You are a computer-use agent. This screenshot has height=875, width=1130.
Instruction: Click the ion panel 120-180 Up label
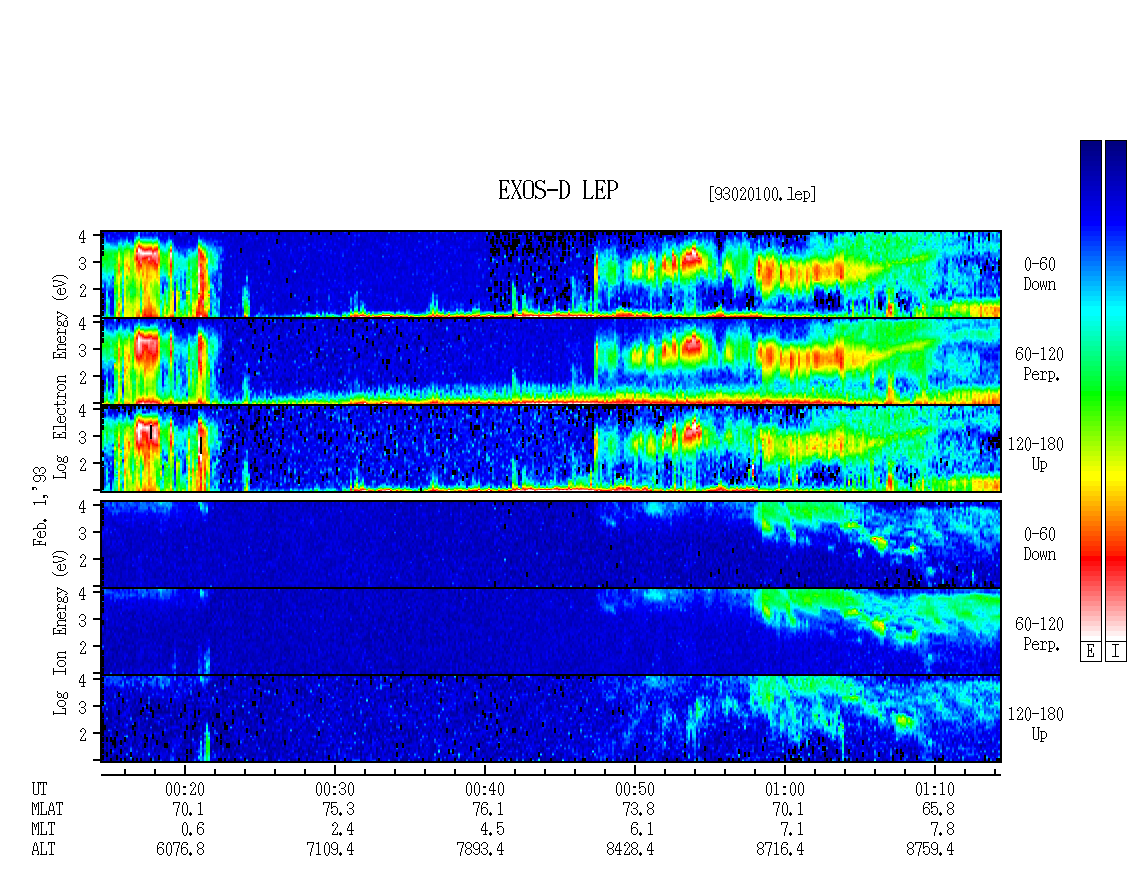(1036, 724)
